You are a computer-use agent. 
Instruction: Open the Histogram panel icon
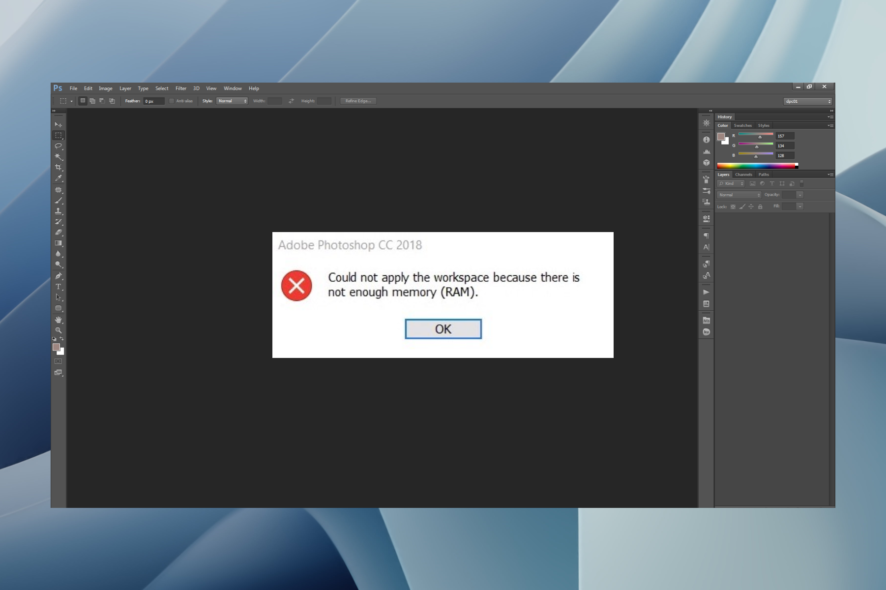(706, 151)
